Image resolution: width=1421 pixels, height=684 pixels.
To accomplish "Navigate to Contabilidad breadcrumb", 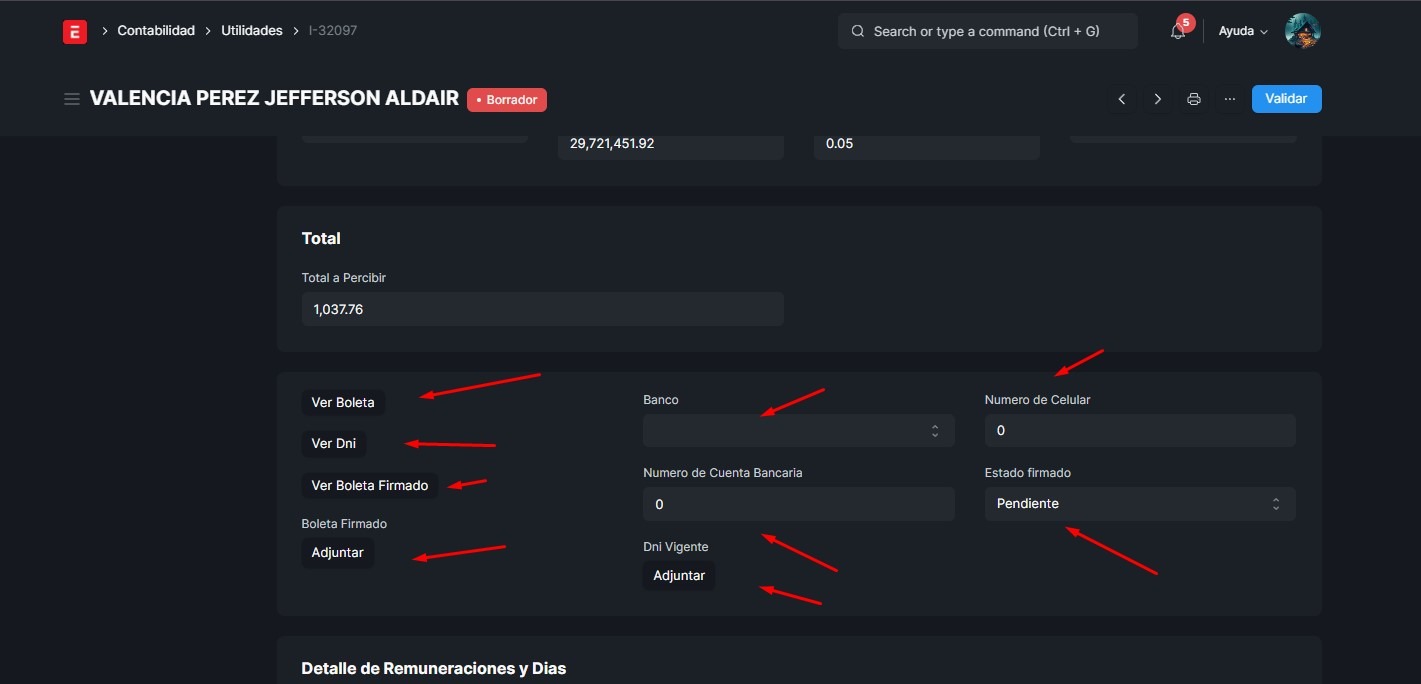I will (x=156, y=31).
